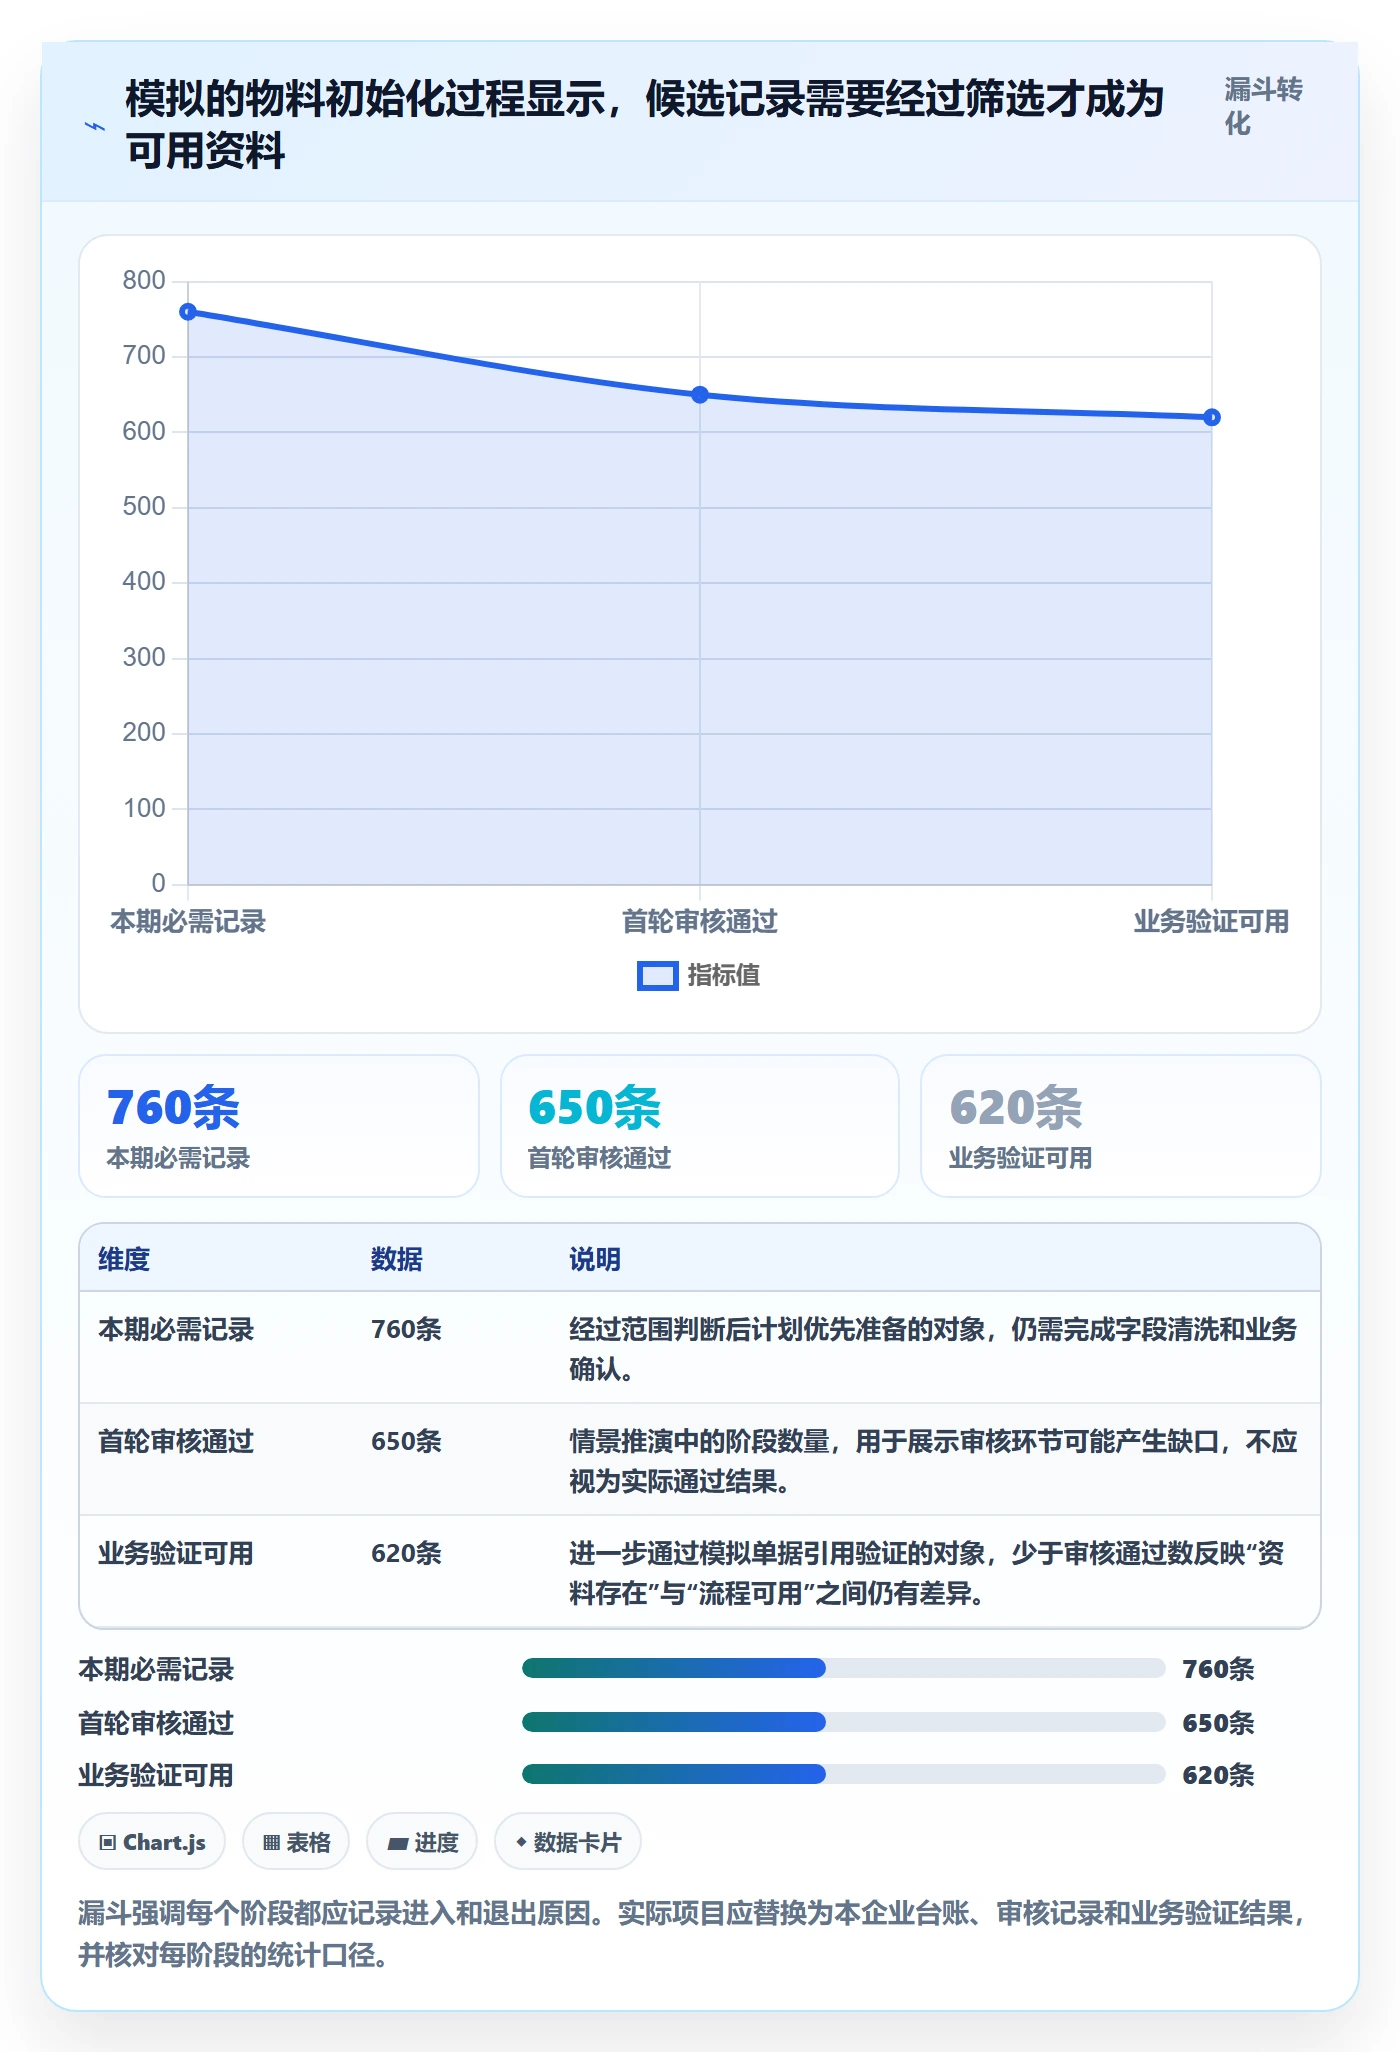Toggle the 指标值 legend color box
Screen dimensions: 1400x2052
(657, 976)
